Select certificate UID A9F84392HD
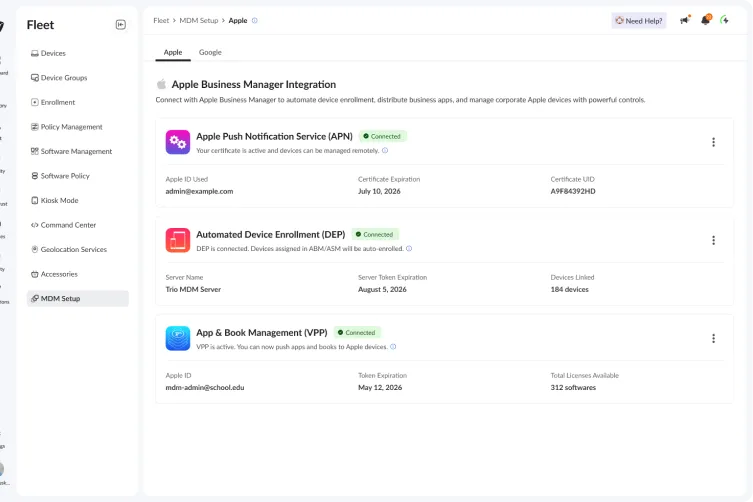This screenshot has width=753, height=502. 573,191
